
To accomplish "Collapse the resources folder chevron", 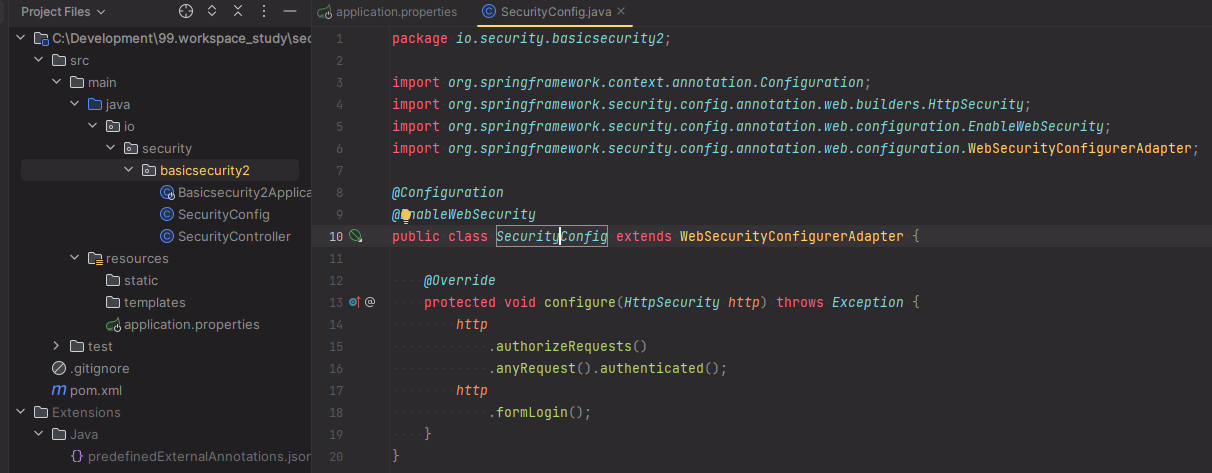I will (74, 258).
